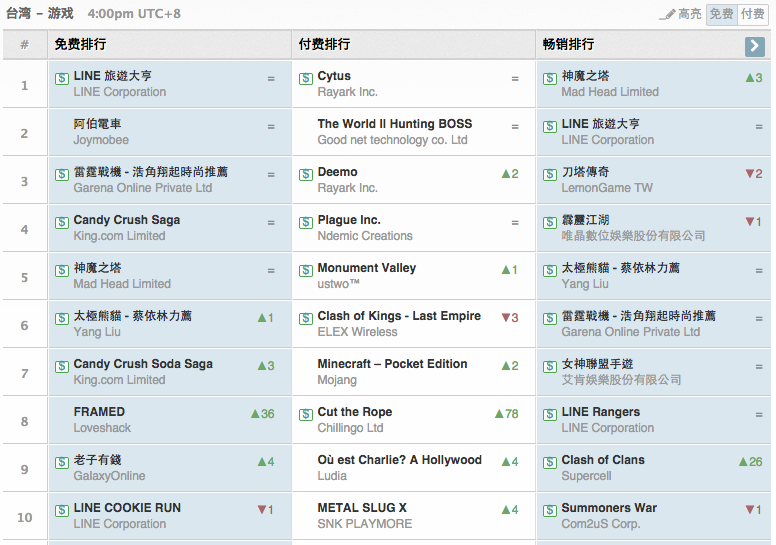Image resolution: width=776 pixels, height=545 pixels.
Task: Click up-26 rank arrow for Clash of Clans
Action: point(750,462)
